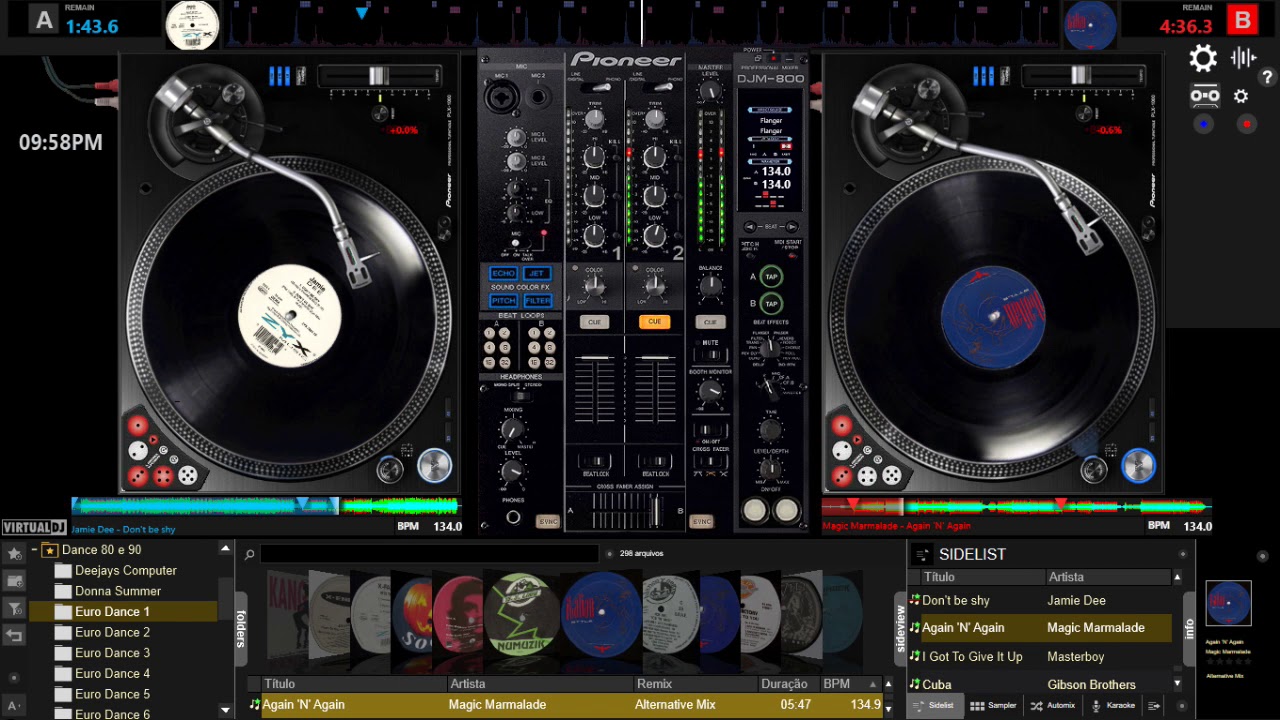
Task: Sort tracks by Remix column
Action: [x=694, y=684]
